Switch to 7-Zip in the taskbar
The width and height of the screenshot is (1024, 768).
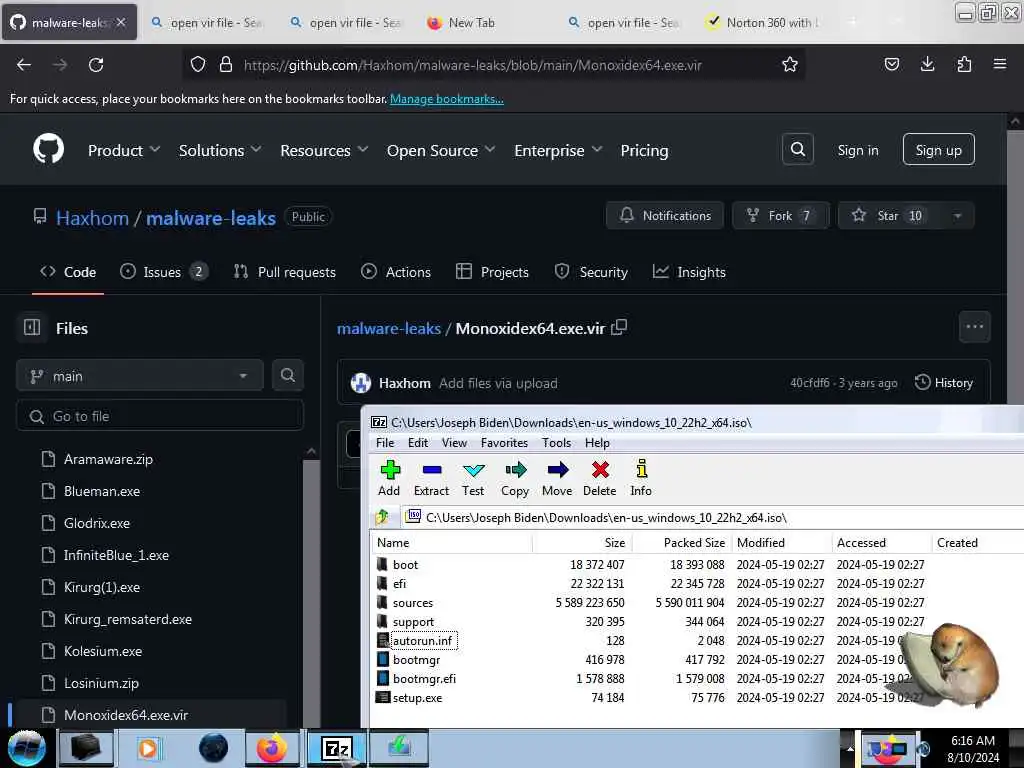337,748
